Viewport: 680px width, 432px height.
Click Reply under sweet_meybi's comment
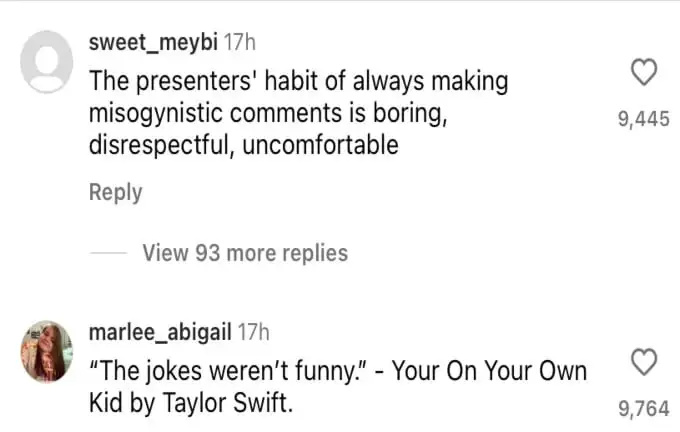tap(115, 193)
